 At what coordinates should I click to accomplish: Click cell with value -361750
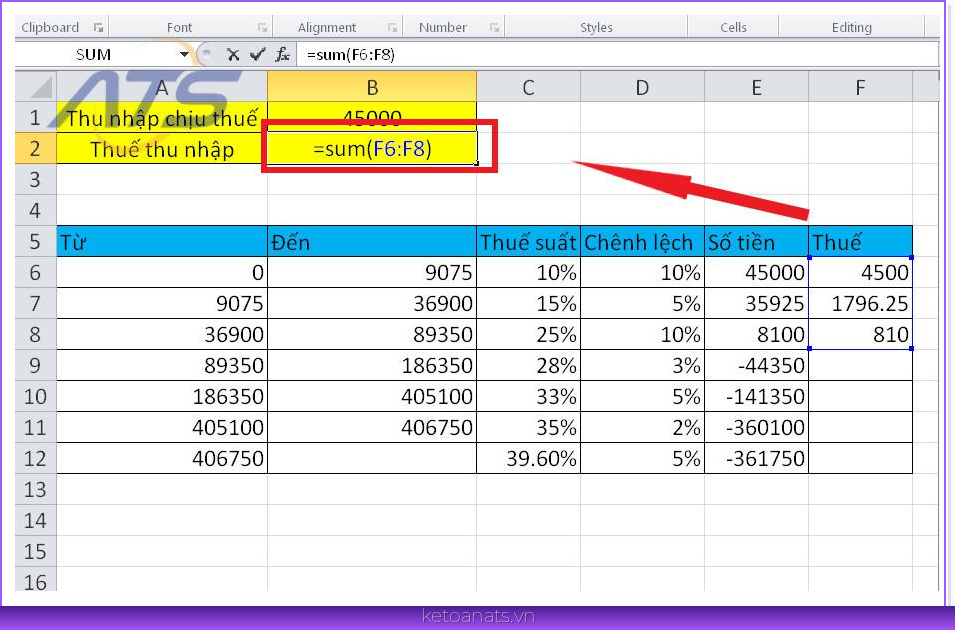pos(756,459)
